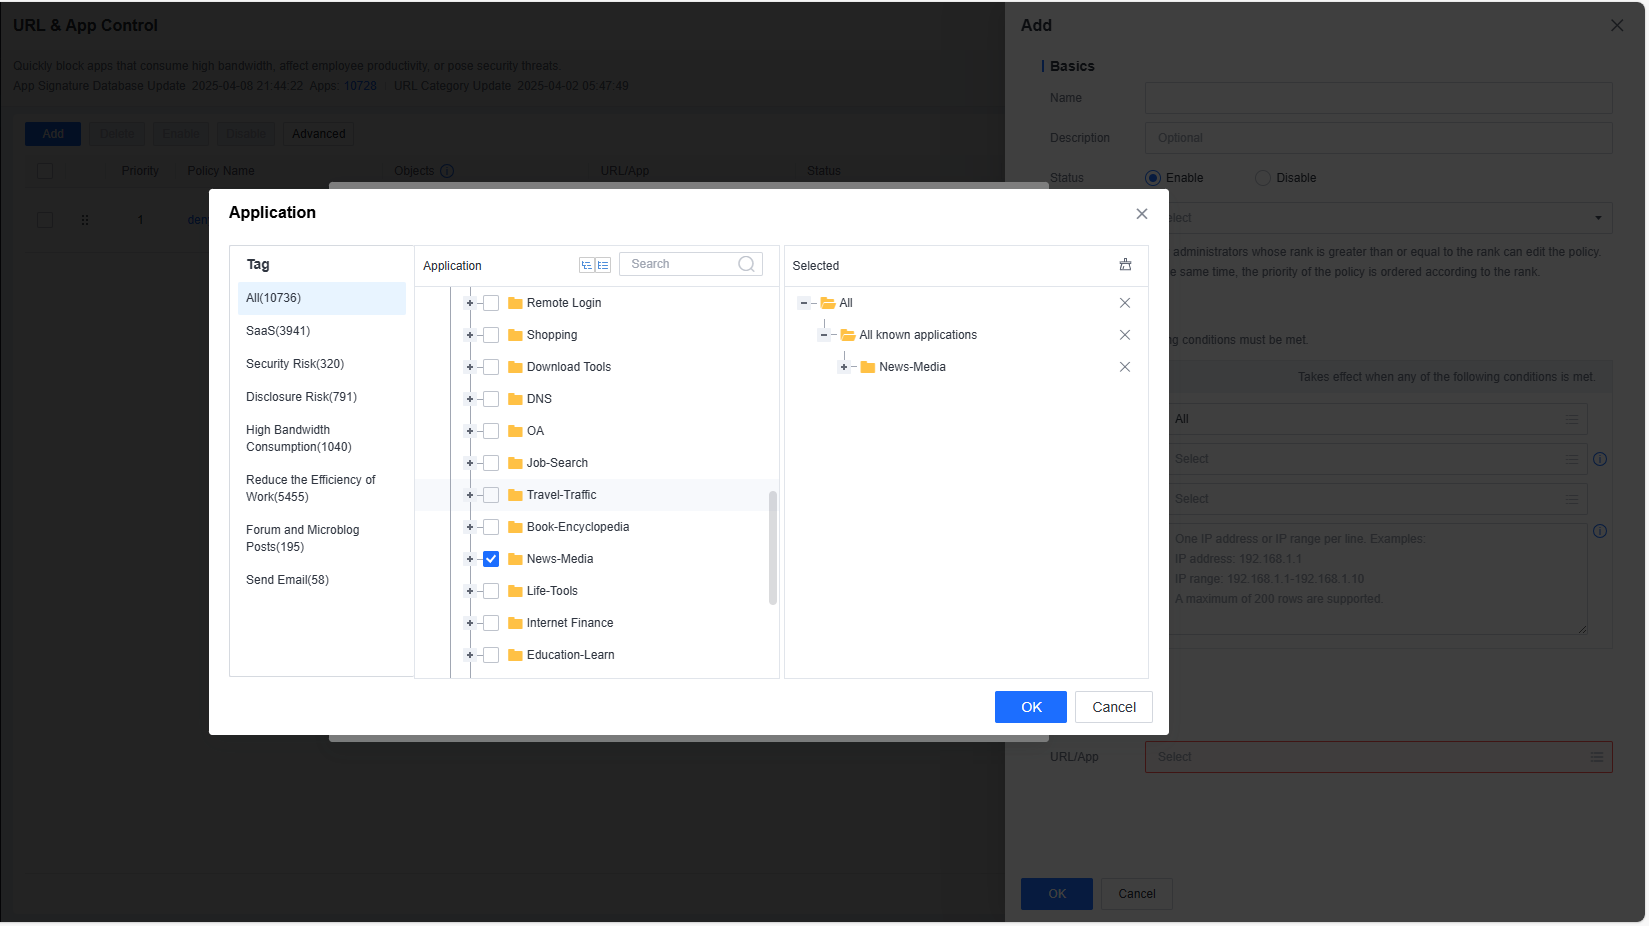Filter by the Disclosure Risk(791) tag
1649x926 pixels.
[322, 397]
